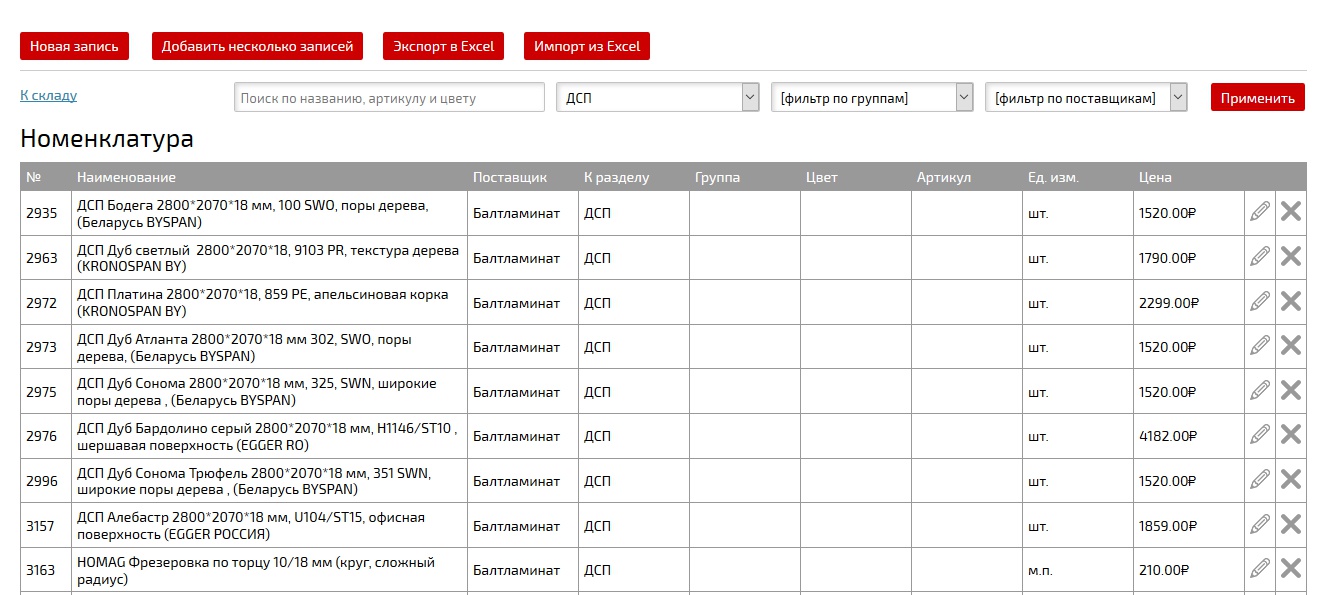Remove the ДСП Дуб Сонома 325 row

pyautogui.click(x=1291, y=390)
